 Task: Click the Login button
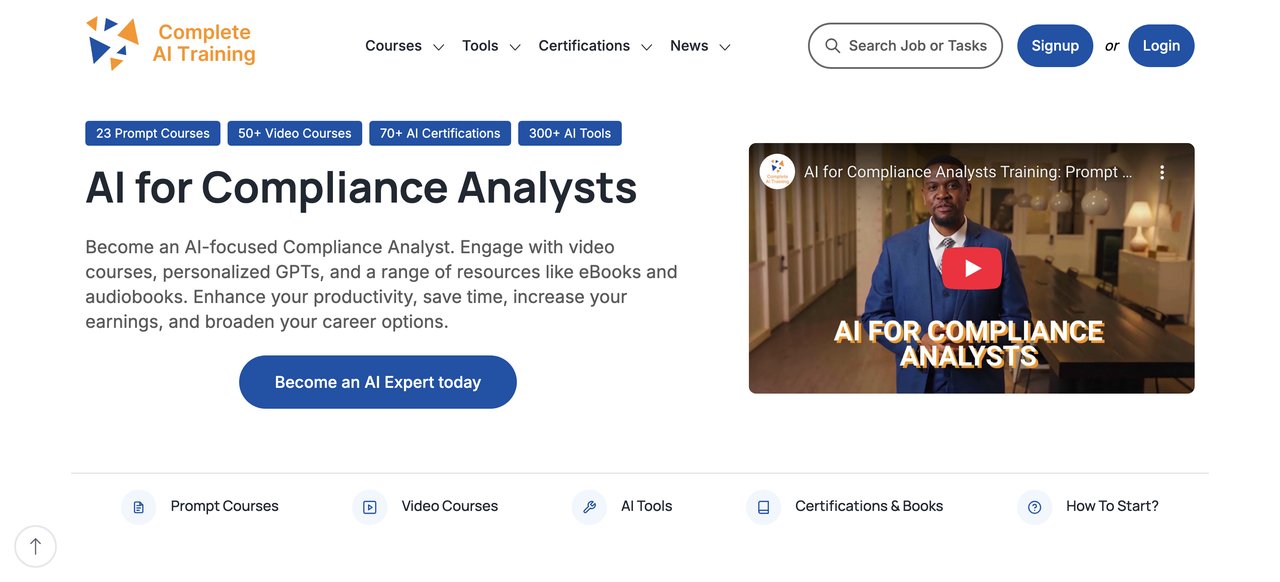pyautogui.click(x=1161, y=46)
